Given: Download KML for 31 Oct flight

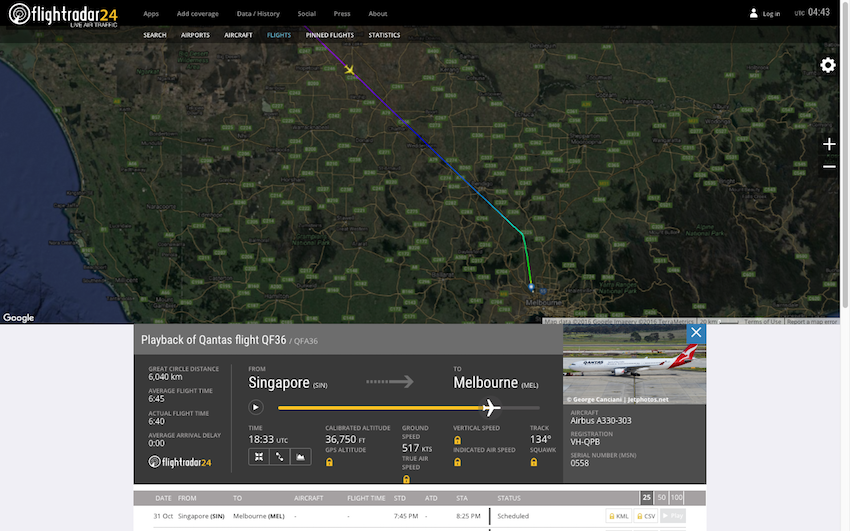Looking at the screenshot, I should coord(619,516).
